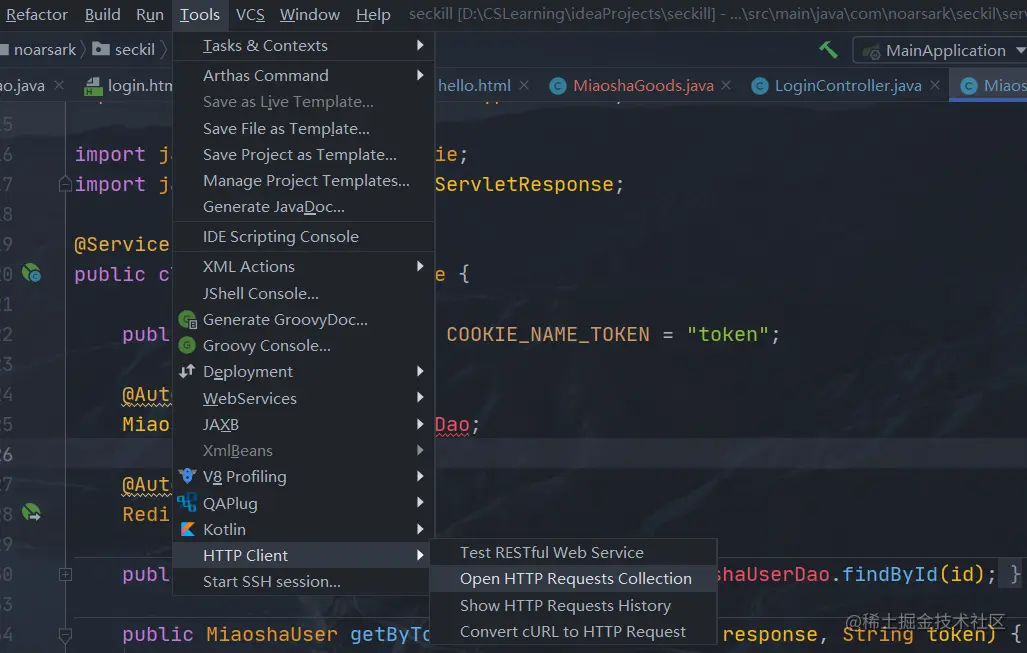Click the "token" string literal
This screenshot has width=1027, height=653.
coord(728,335)
